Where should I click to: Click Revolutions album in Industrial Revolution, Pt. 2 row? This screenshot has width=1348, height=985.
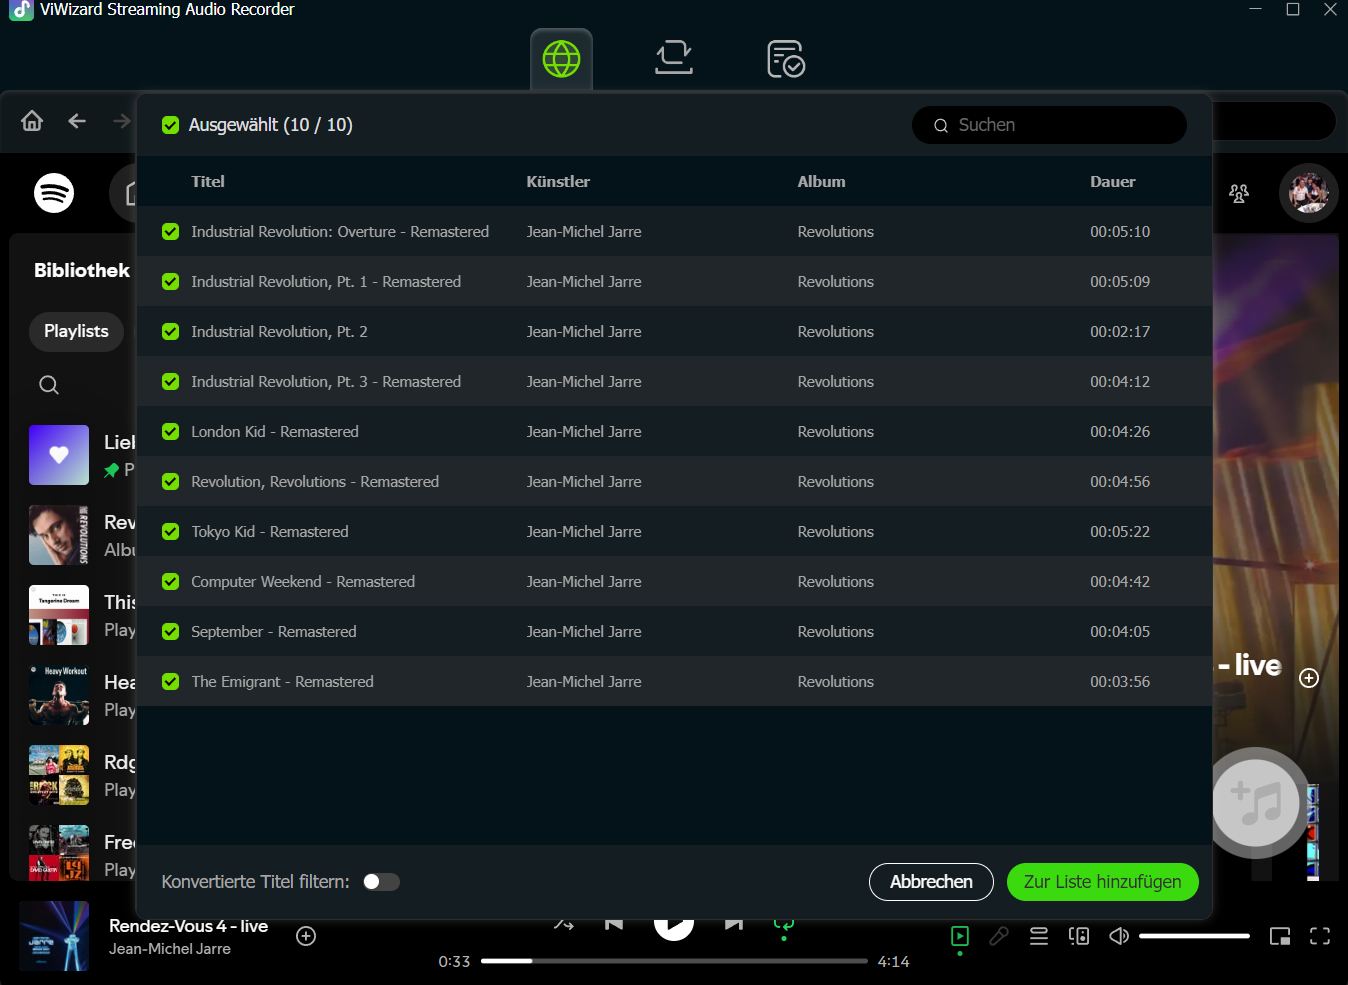[x=835, y=332]
